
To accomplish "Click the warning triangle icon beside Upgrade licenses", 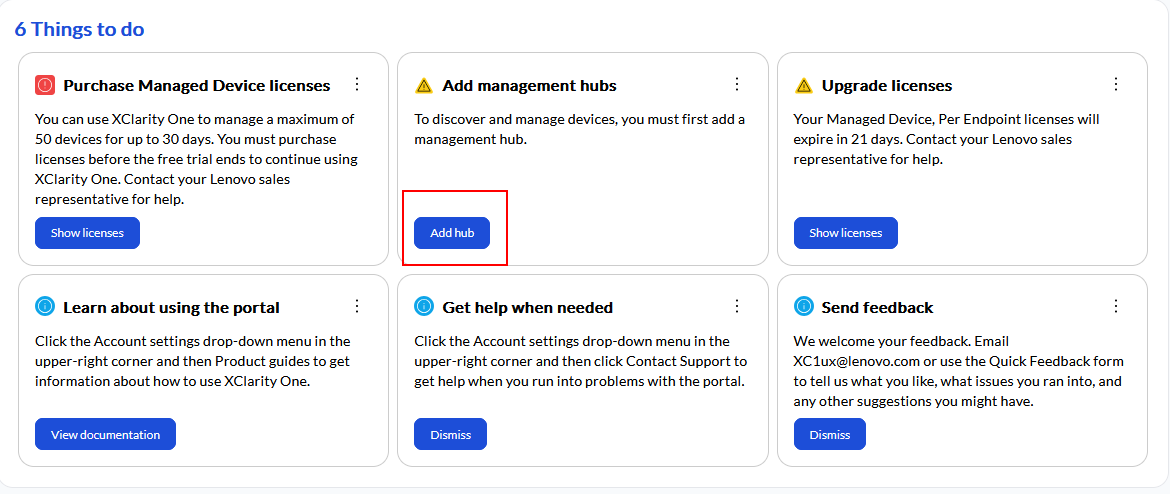I will coord(803,86).
